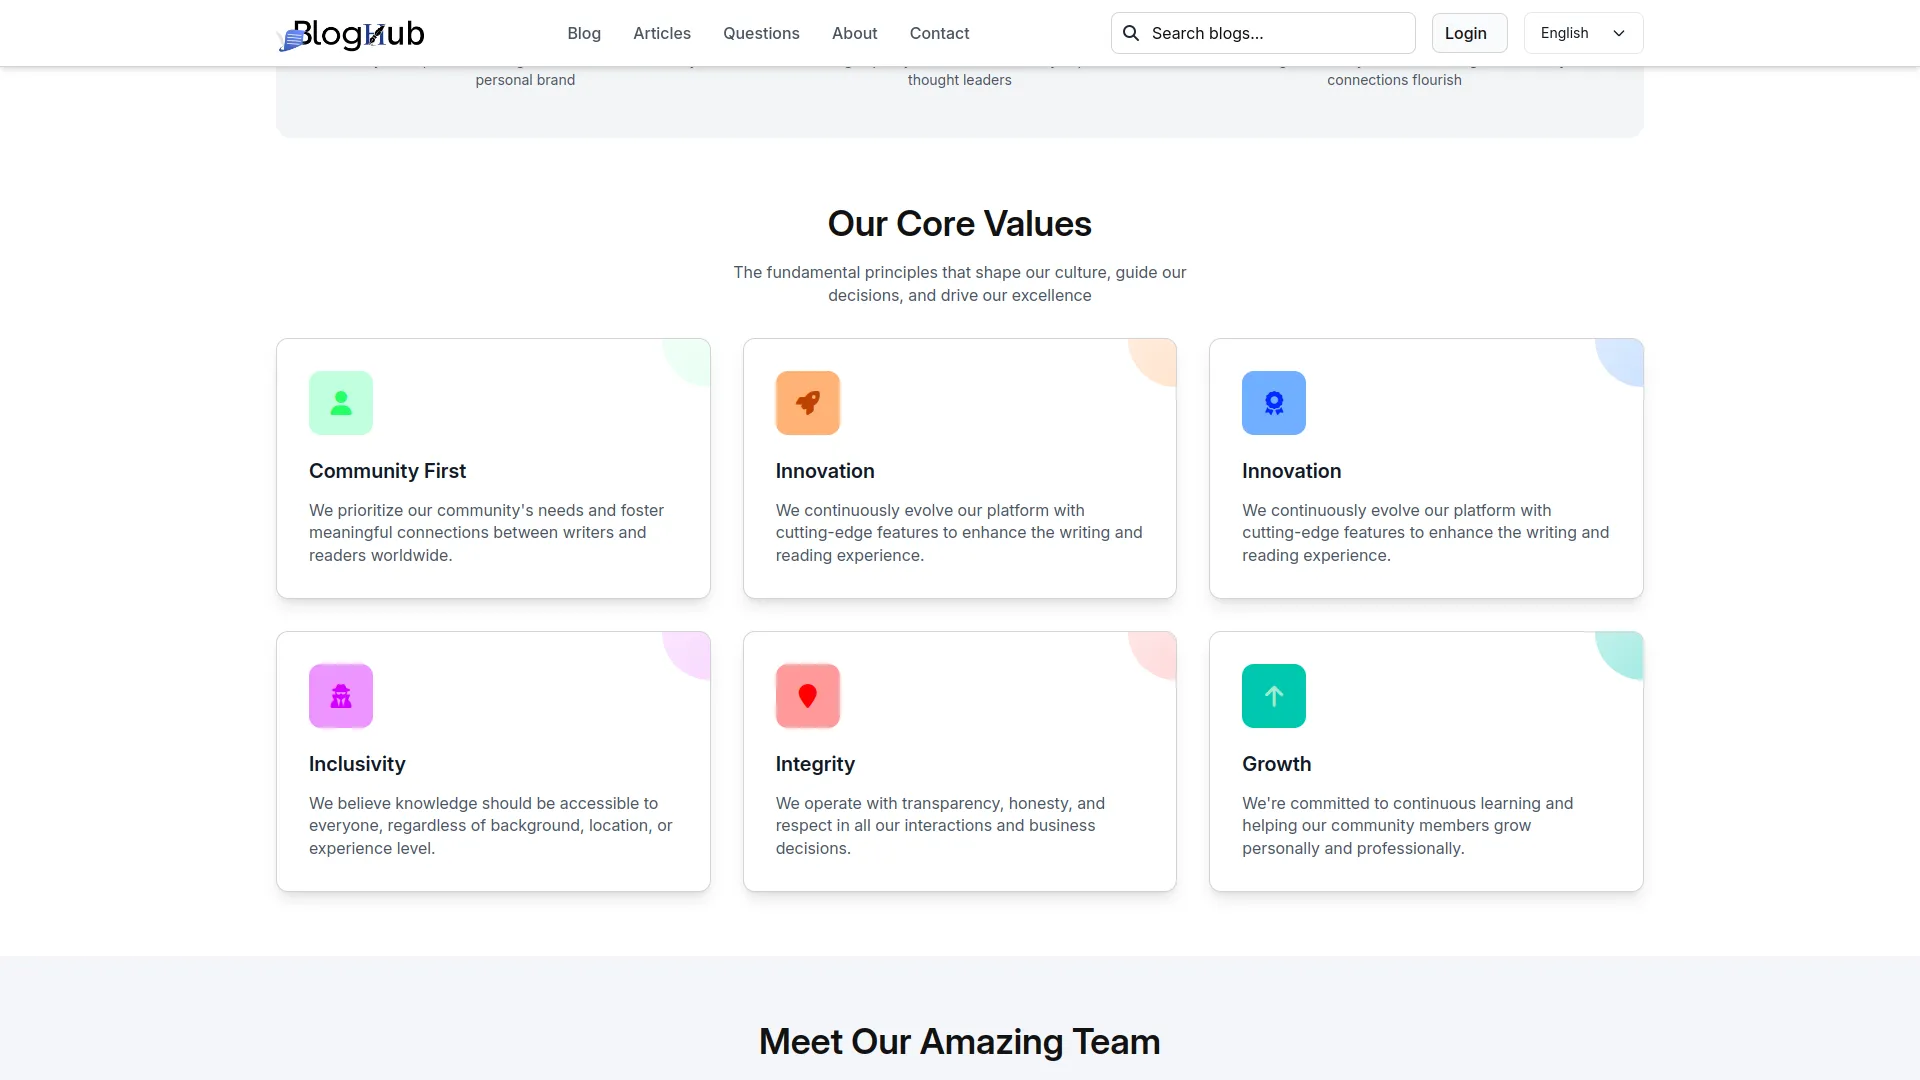
Task: Switch to the Articles page
Action: (661, 33)
